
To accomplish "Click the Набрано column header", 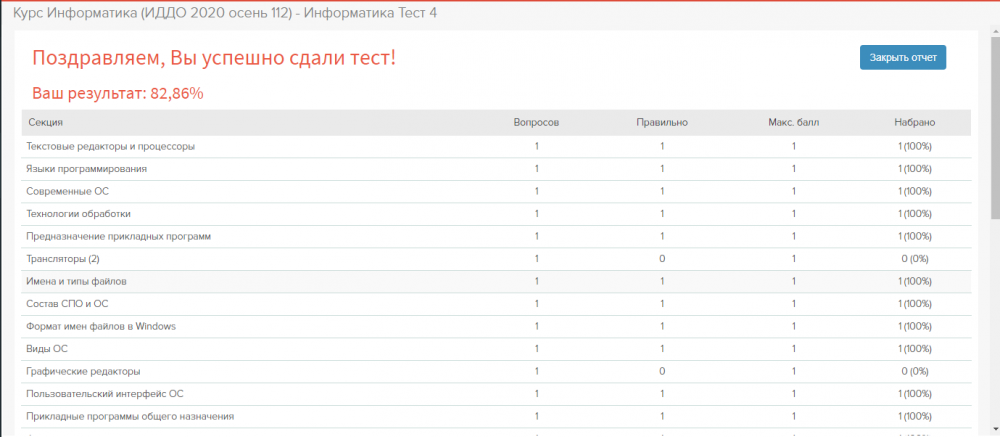I will tap(915, 122).
